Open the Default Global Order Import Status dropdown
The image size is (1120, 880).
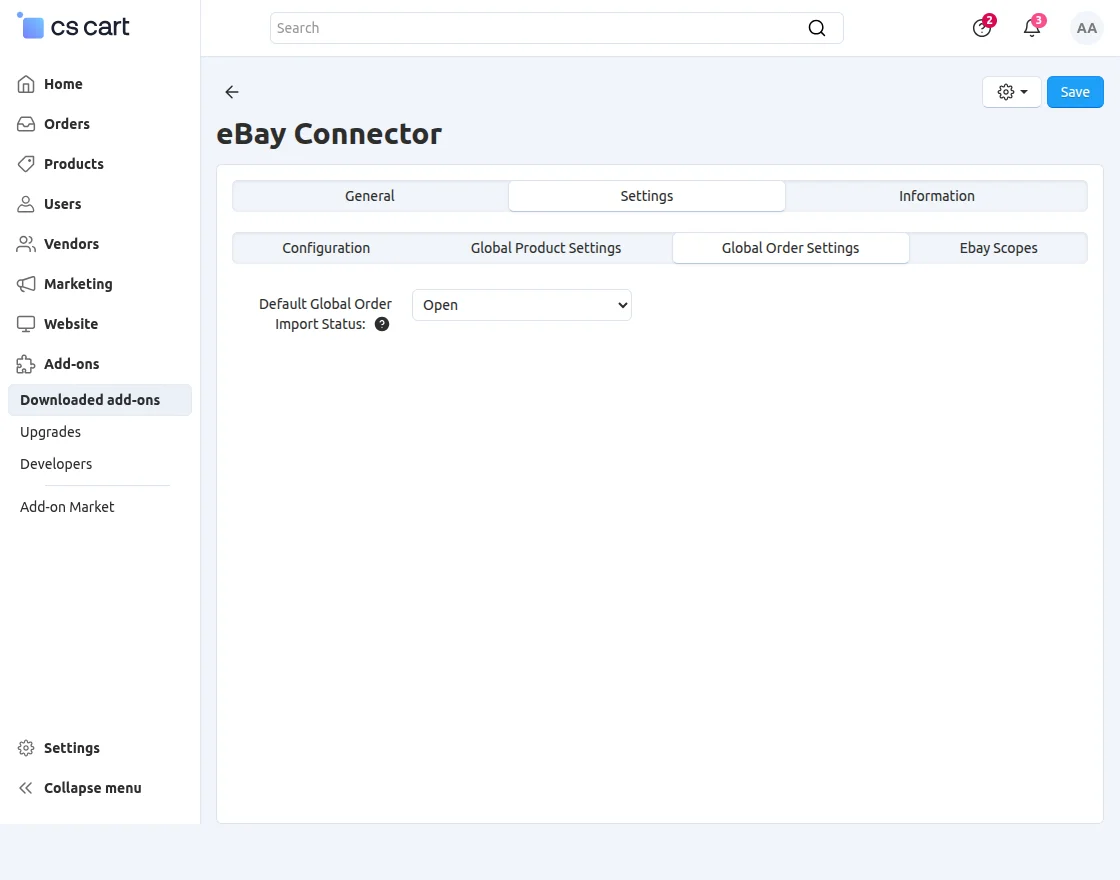click(x=521, y=305)
